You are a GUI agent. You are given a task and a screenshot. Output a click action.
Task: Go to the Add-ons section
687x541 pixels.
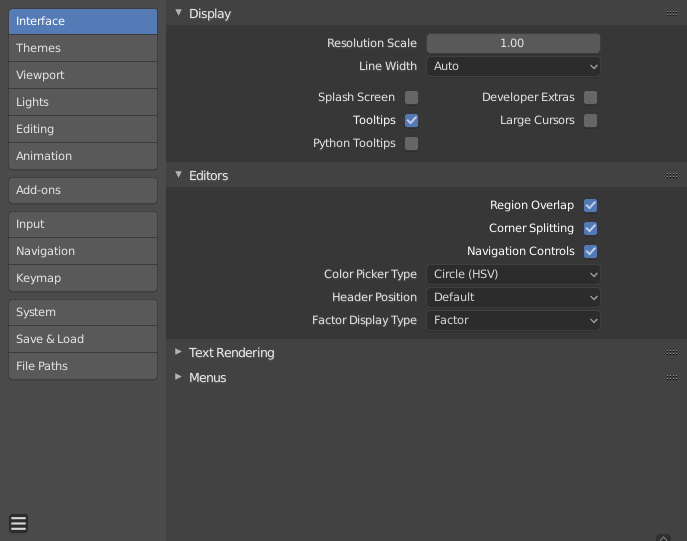pos(83,190)
